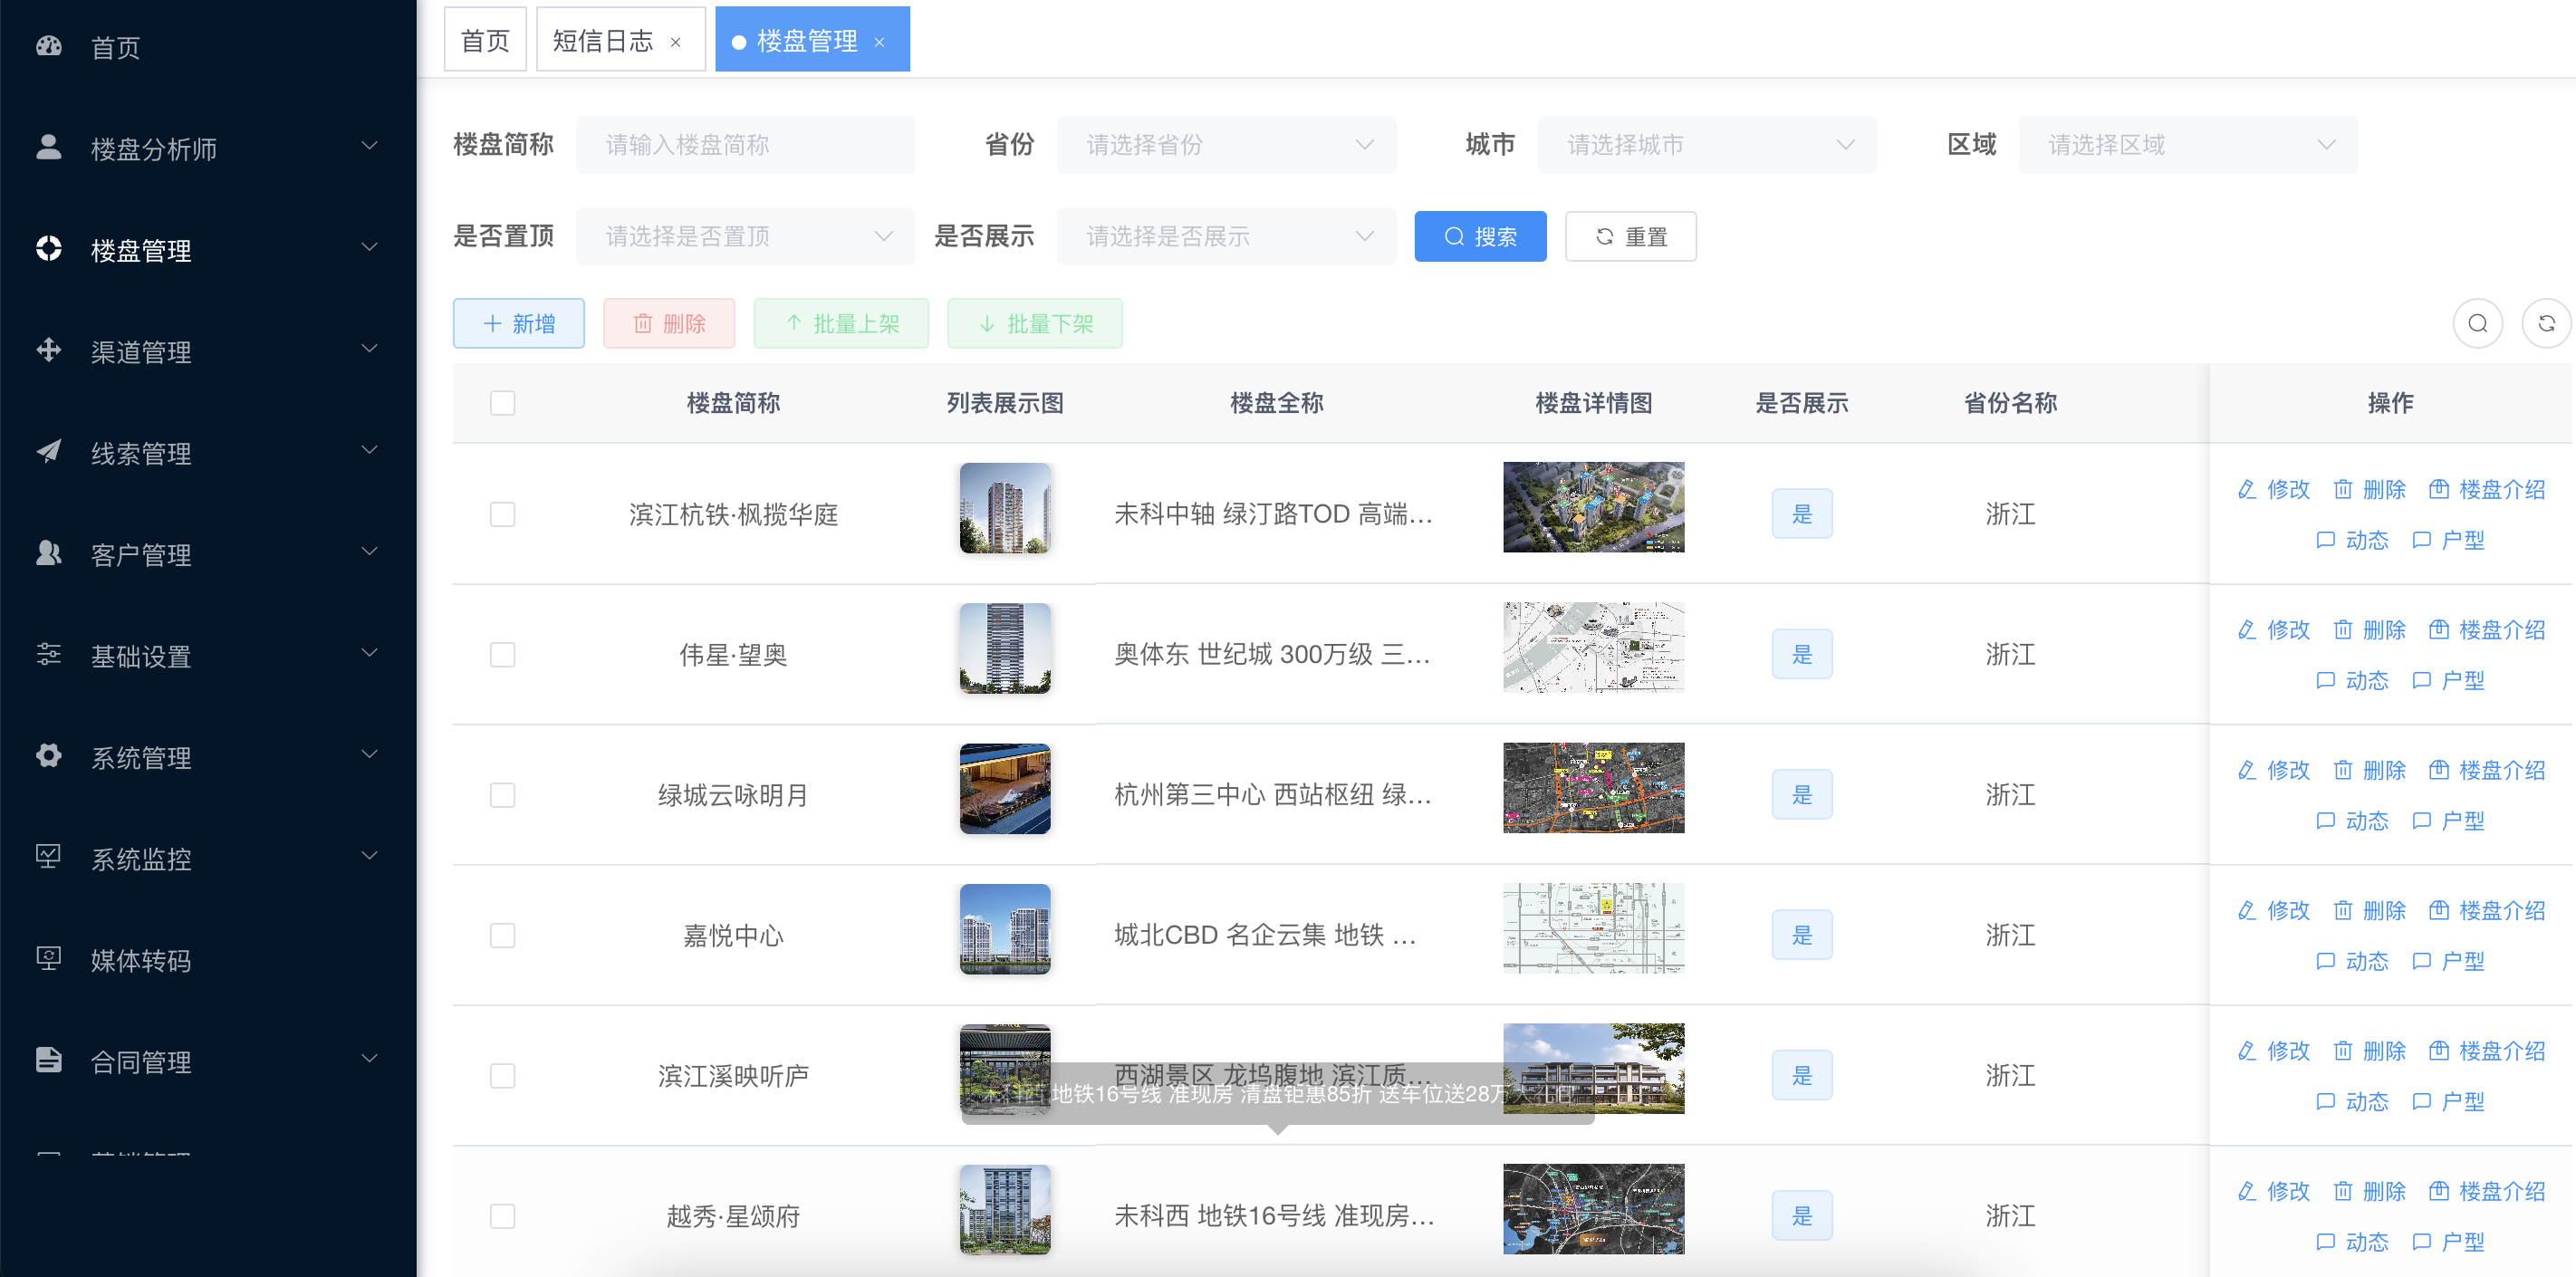Screen dimensions: 2576x1277
Task: Click the dashboard icon beside 首页
Action: (49, 46)
